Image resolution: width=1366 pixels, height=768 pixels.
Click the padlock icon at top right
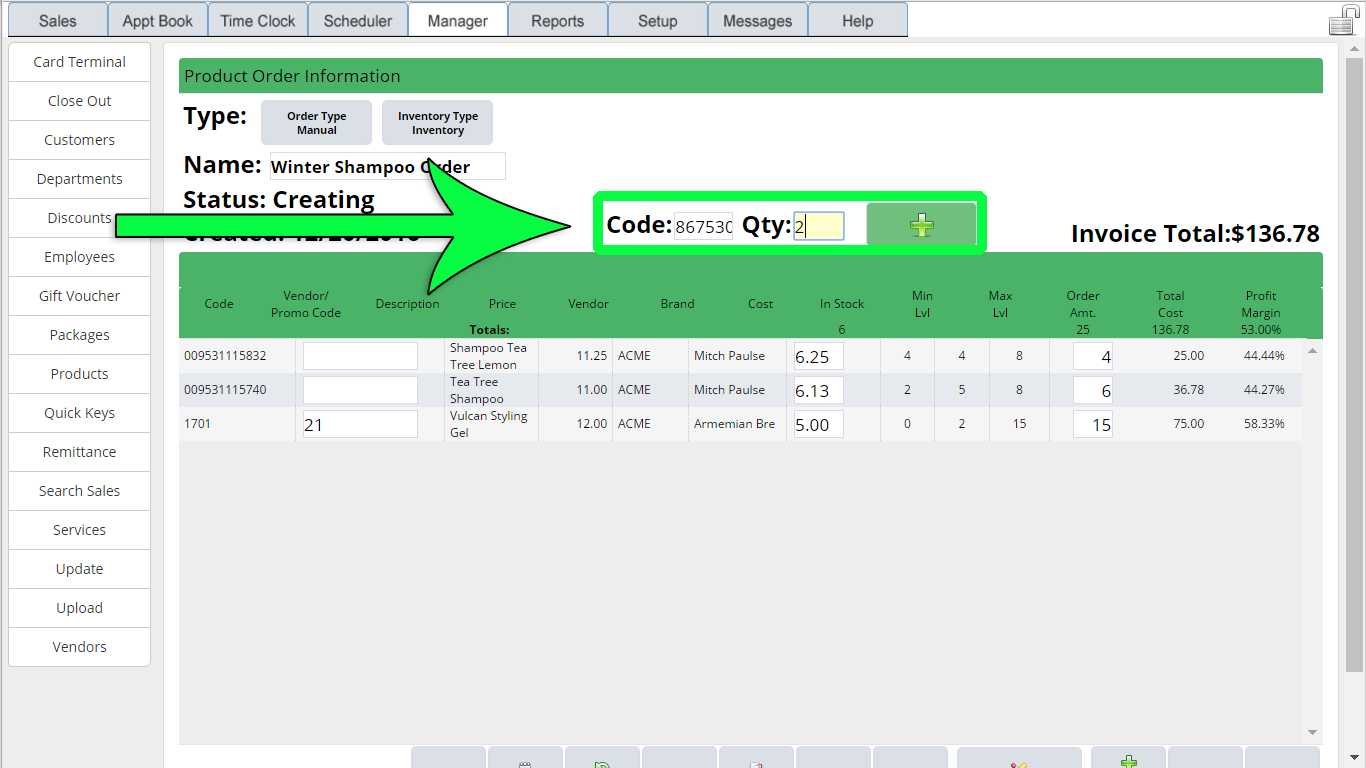click(1343, 19)
